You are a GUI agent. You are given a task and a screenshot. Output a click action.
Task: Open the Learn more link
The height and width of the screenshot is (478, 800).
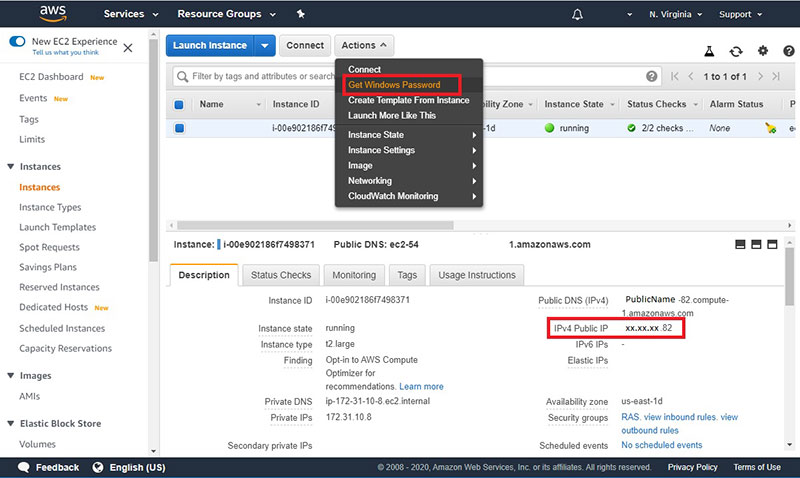[421, 386]
